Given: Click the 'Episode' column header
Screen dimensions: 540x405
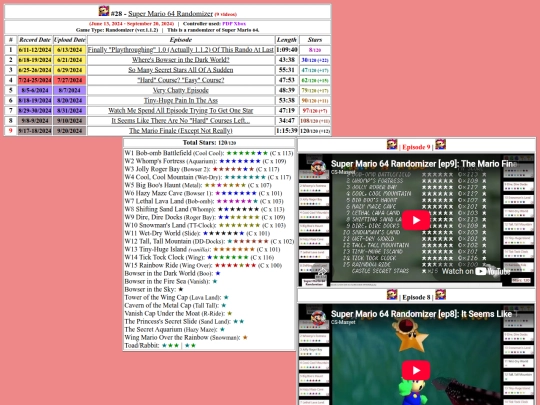Looking at the screenshot, I should pyautogui.click(x=181, y=40).
